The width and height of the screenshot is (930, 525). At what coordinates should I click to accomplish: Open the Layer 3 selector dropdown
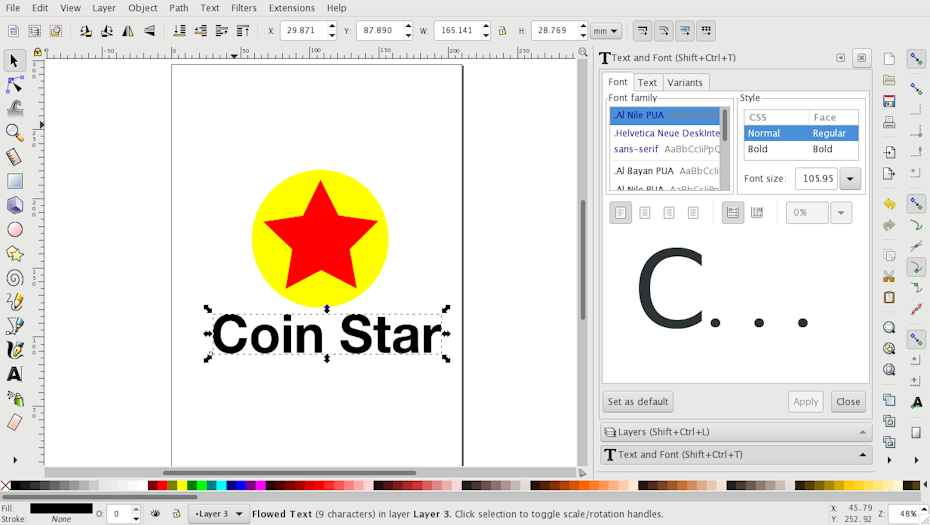point(219,514)
